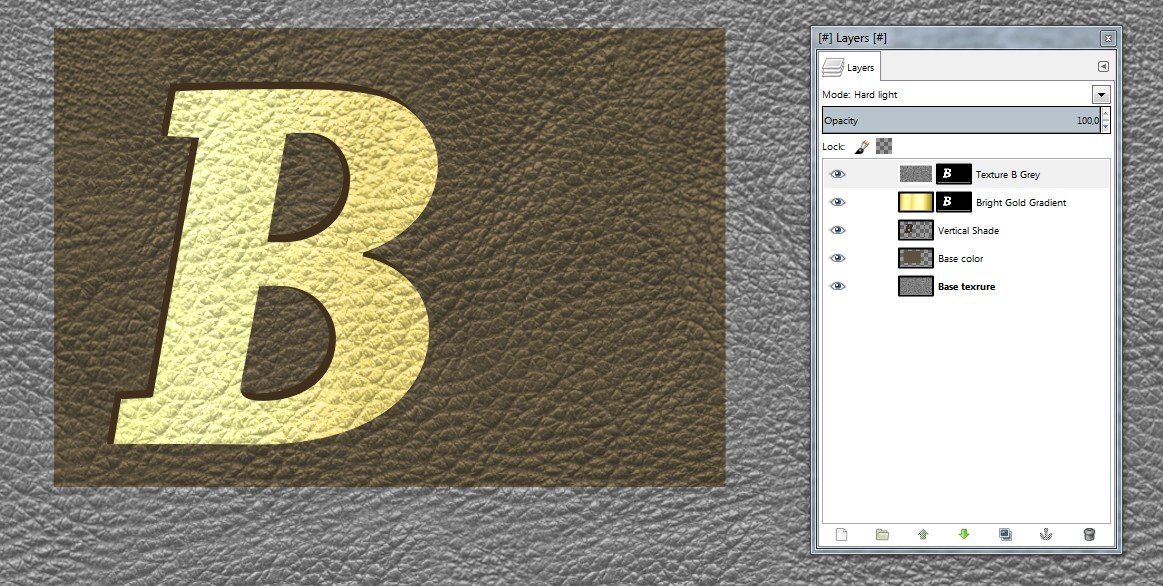Duplicate the selected layer
Viewport: 1163px width, 586px height.
(1005, 534)
